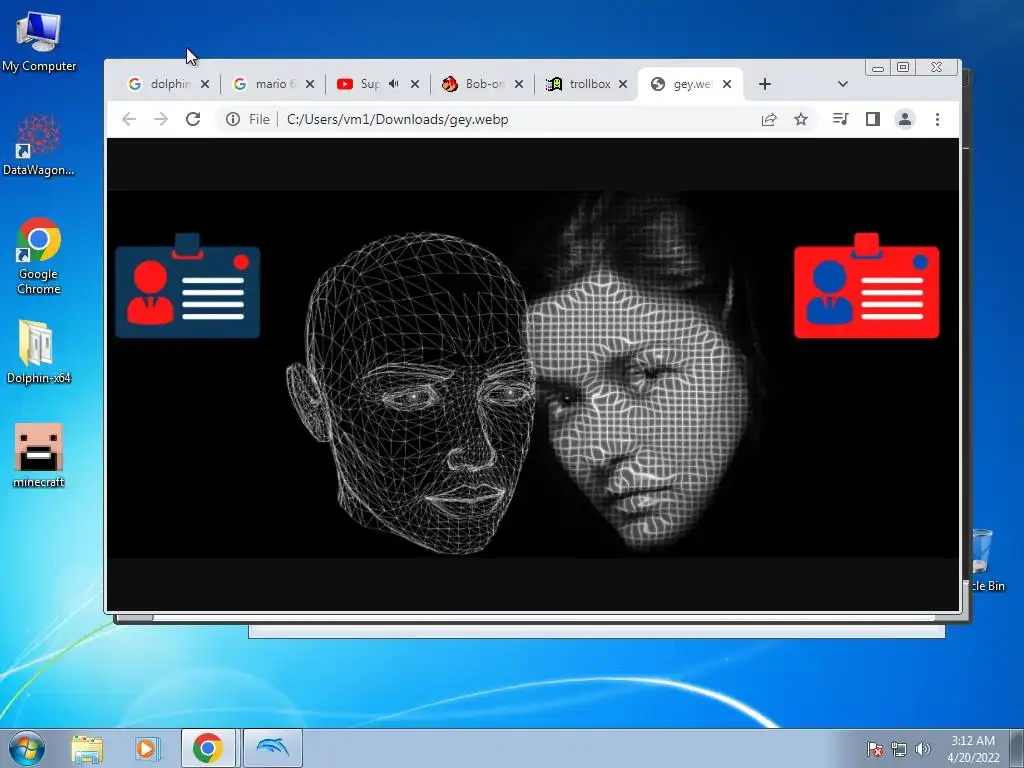Open the Chrome profile avatar menu
This screenshot has height=768, width=1024.
click(905, 119)
